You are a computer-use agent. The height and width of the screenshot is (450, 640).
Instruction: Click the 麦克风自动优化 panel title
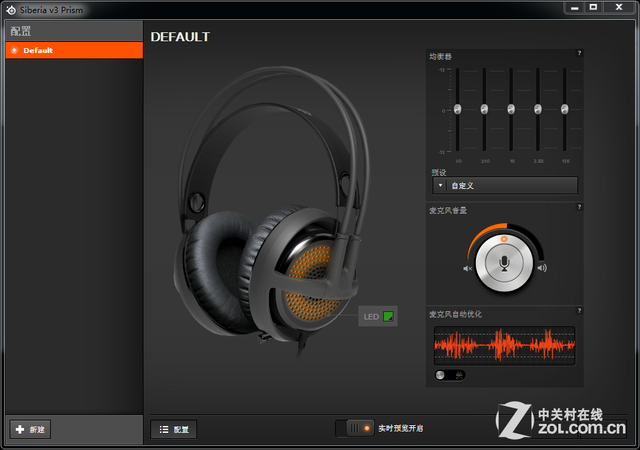(x=455, y=314)
